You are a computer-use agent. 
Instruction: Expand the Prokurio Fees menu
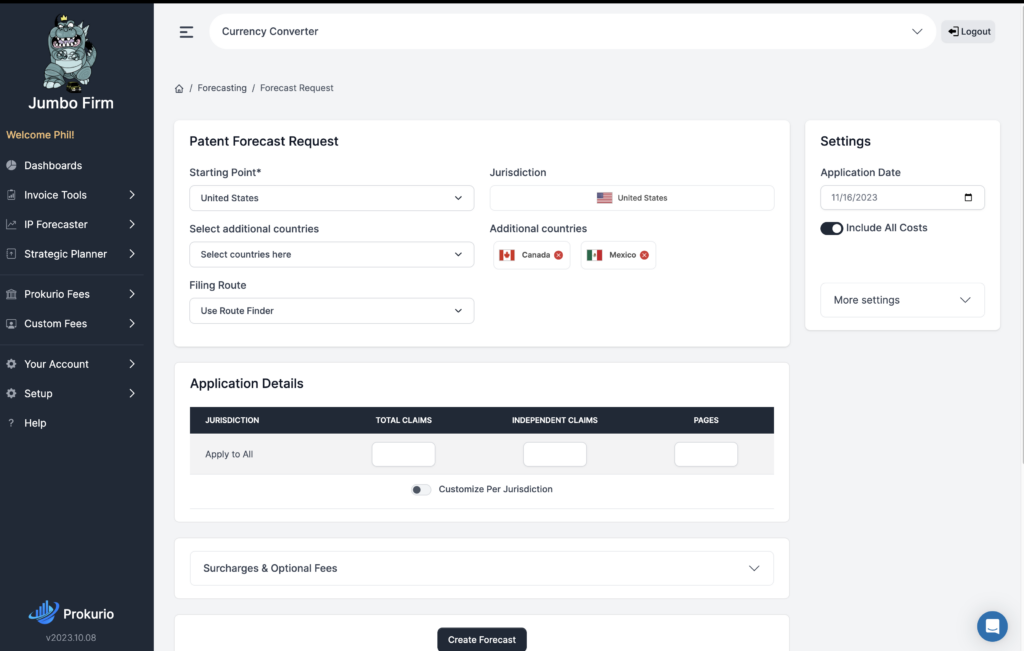pos(71,294)
